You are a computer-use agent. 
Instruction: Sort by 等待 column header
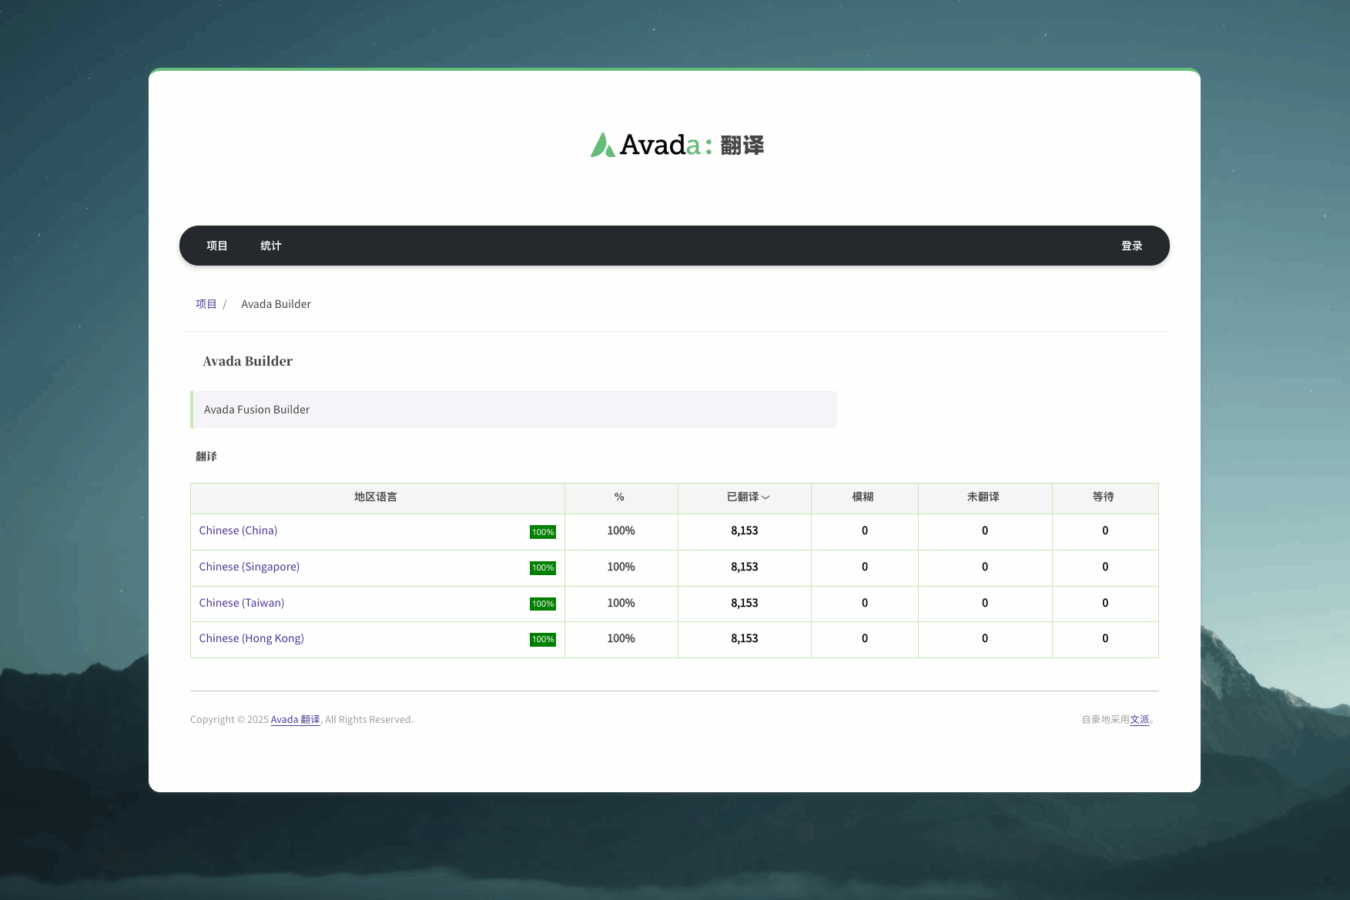click(1103, 497)
